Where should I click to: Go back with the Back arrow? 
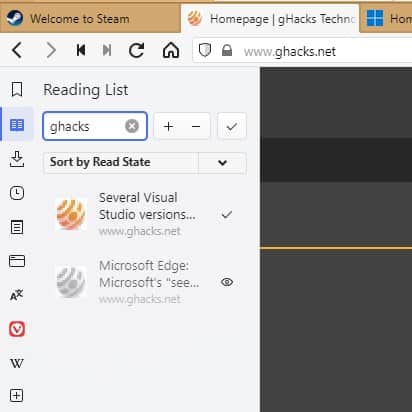point(17,51)
